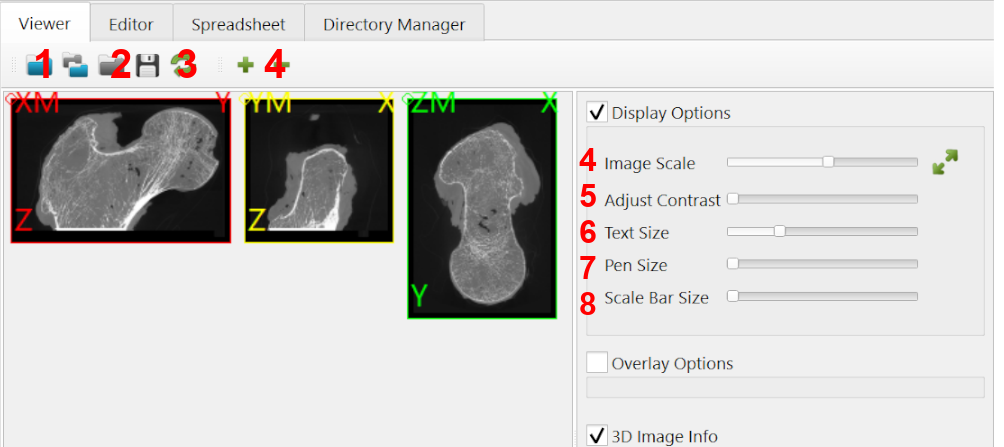Viewport: 1004px width, 447px height.
Task: Click the Text Size slider track
Action: [822, 231]
